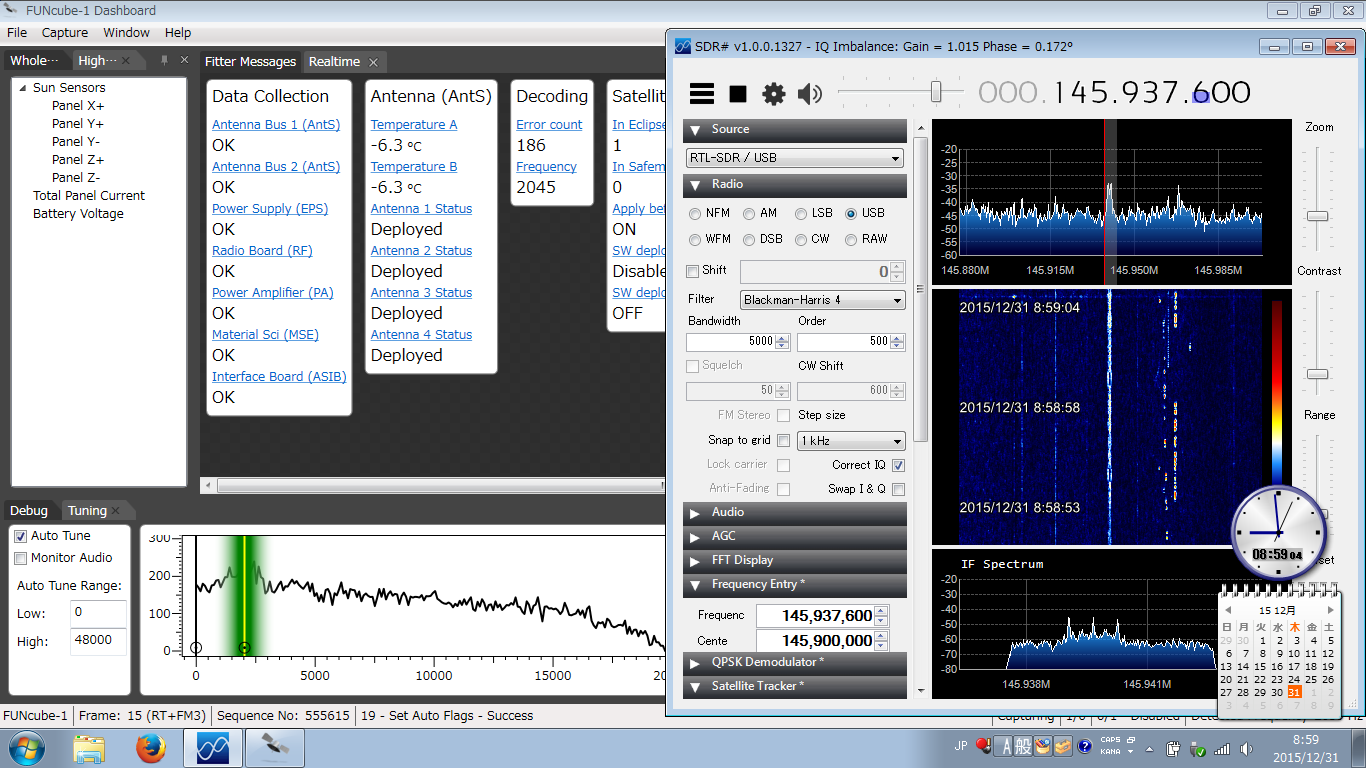
Task: Open the Material Sci (MSE) link
Action: point(265,335)
